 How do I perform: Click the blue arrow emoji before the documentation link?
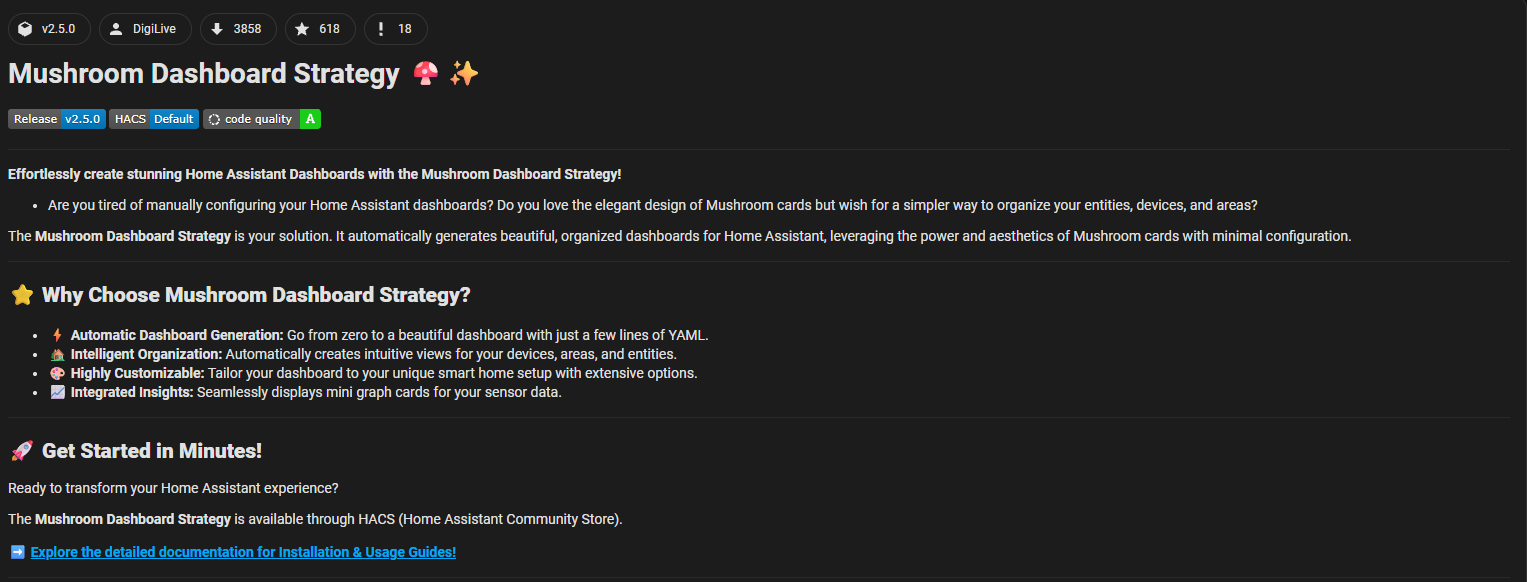17,552
